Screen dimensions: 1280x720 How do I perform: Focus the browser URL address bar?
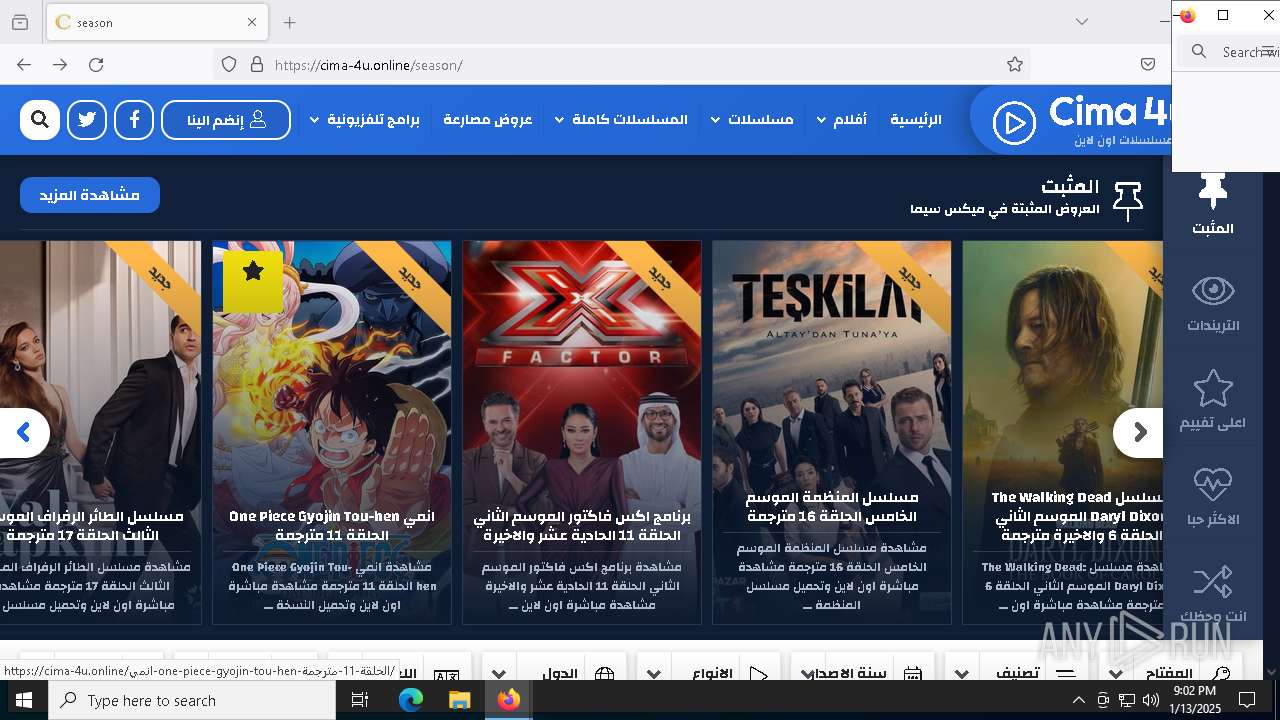coord(620,64)
